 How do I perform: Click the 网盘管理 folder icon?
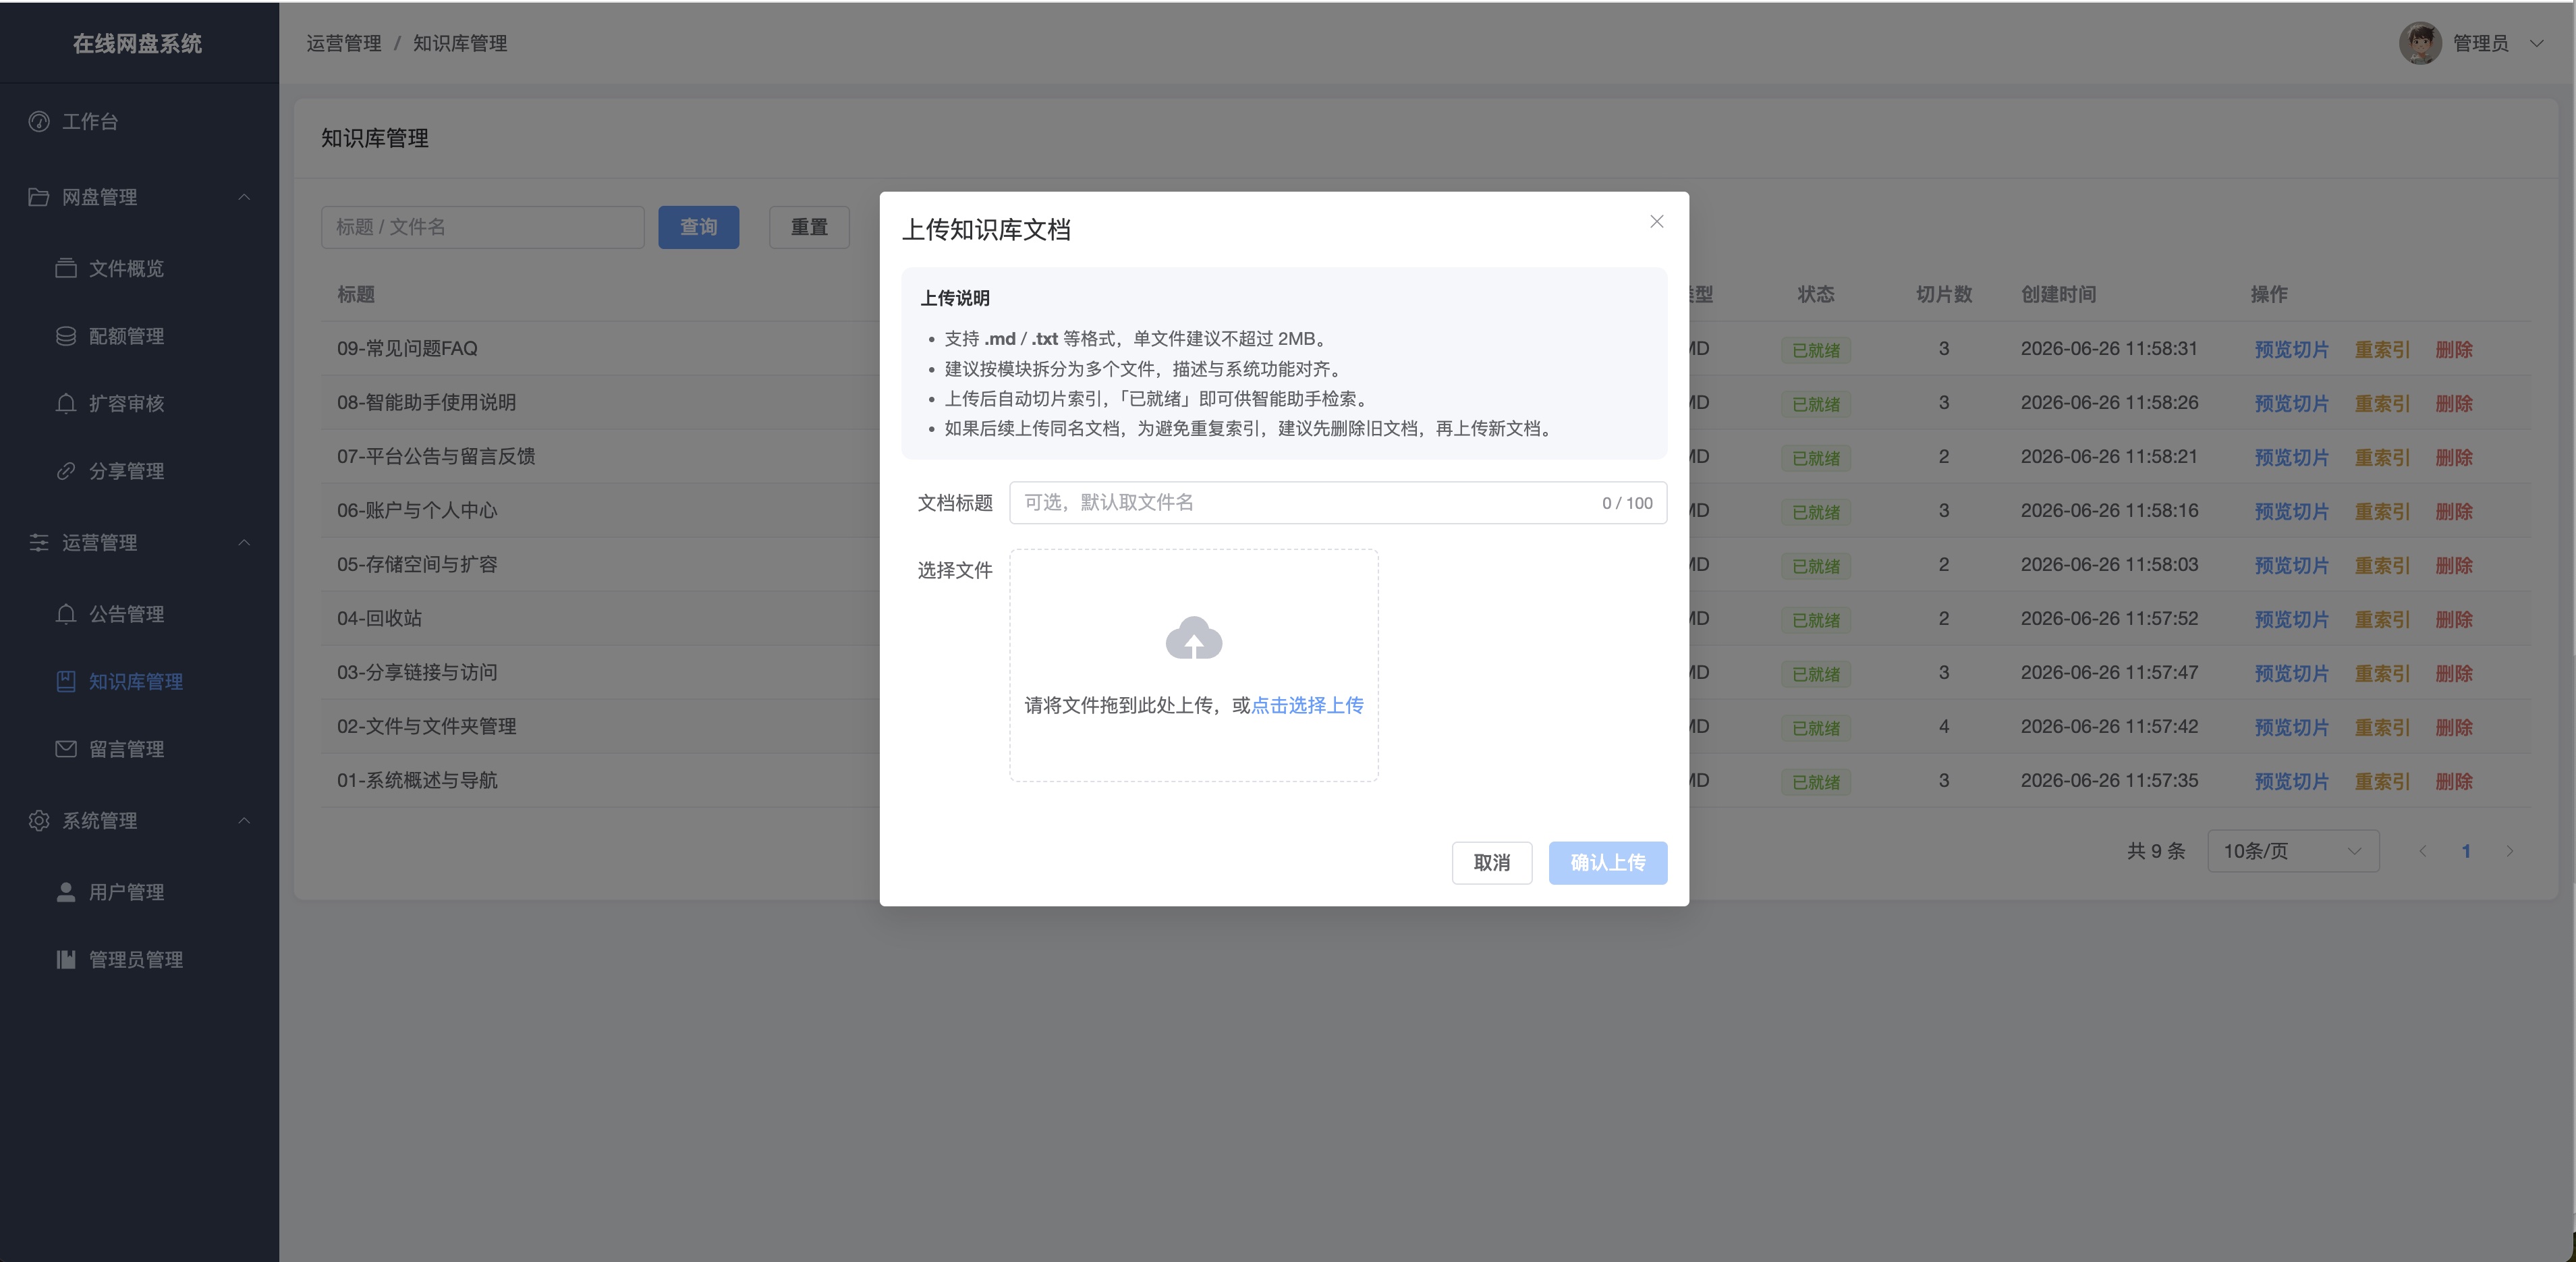[x=39, y=197]
